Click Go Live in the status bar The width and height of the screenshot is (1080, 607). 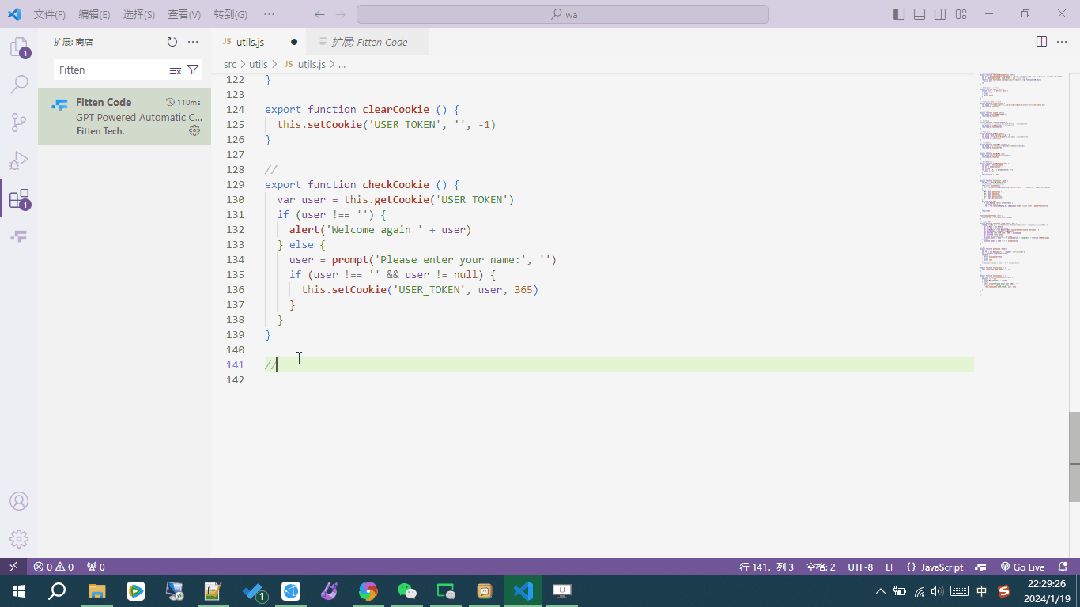point(1023,567)
